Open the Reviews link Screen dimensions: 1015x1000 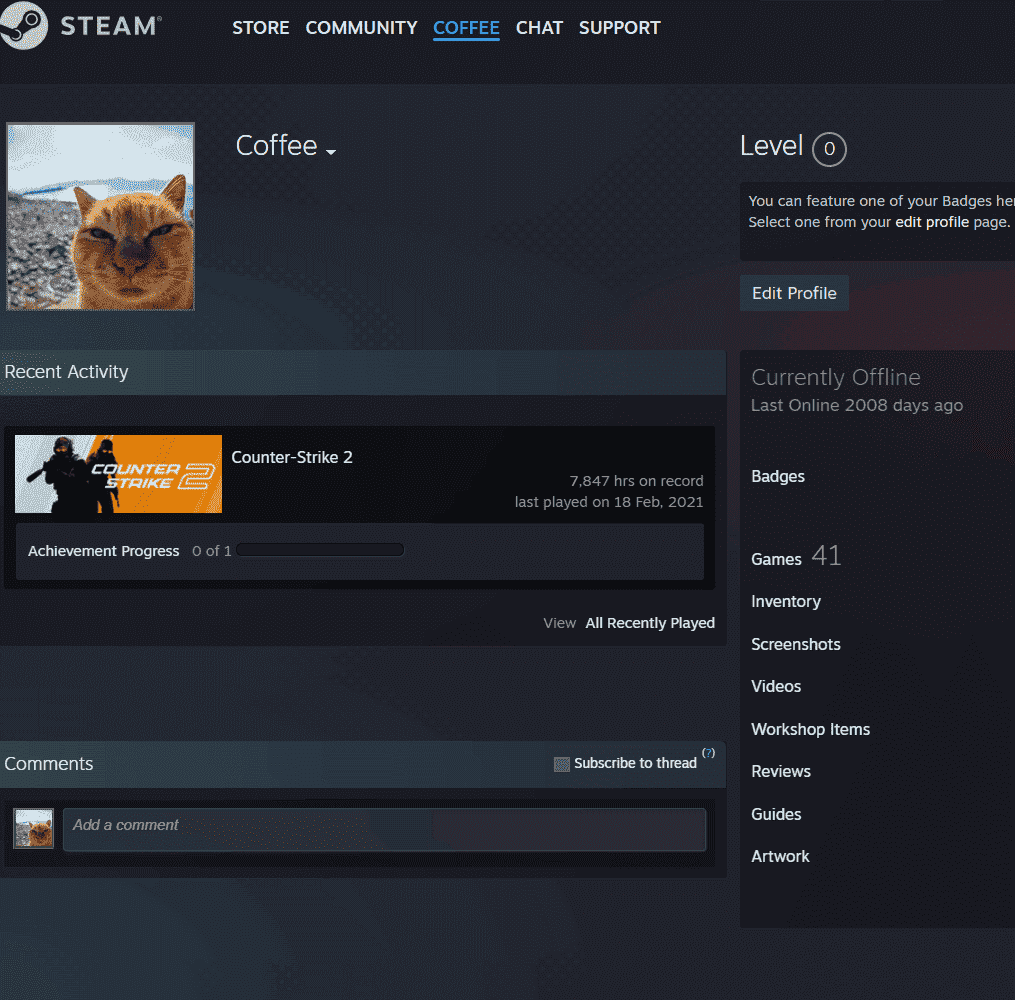coord(781,772)
